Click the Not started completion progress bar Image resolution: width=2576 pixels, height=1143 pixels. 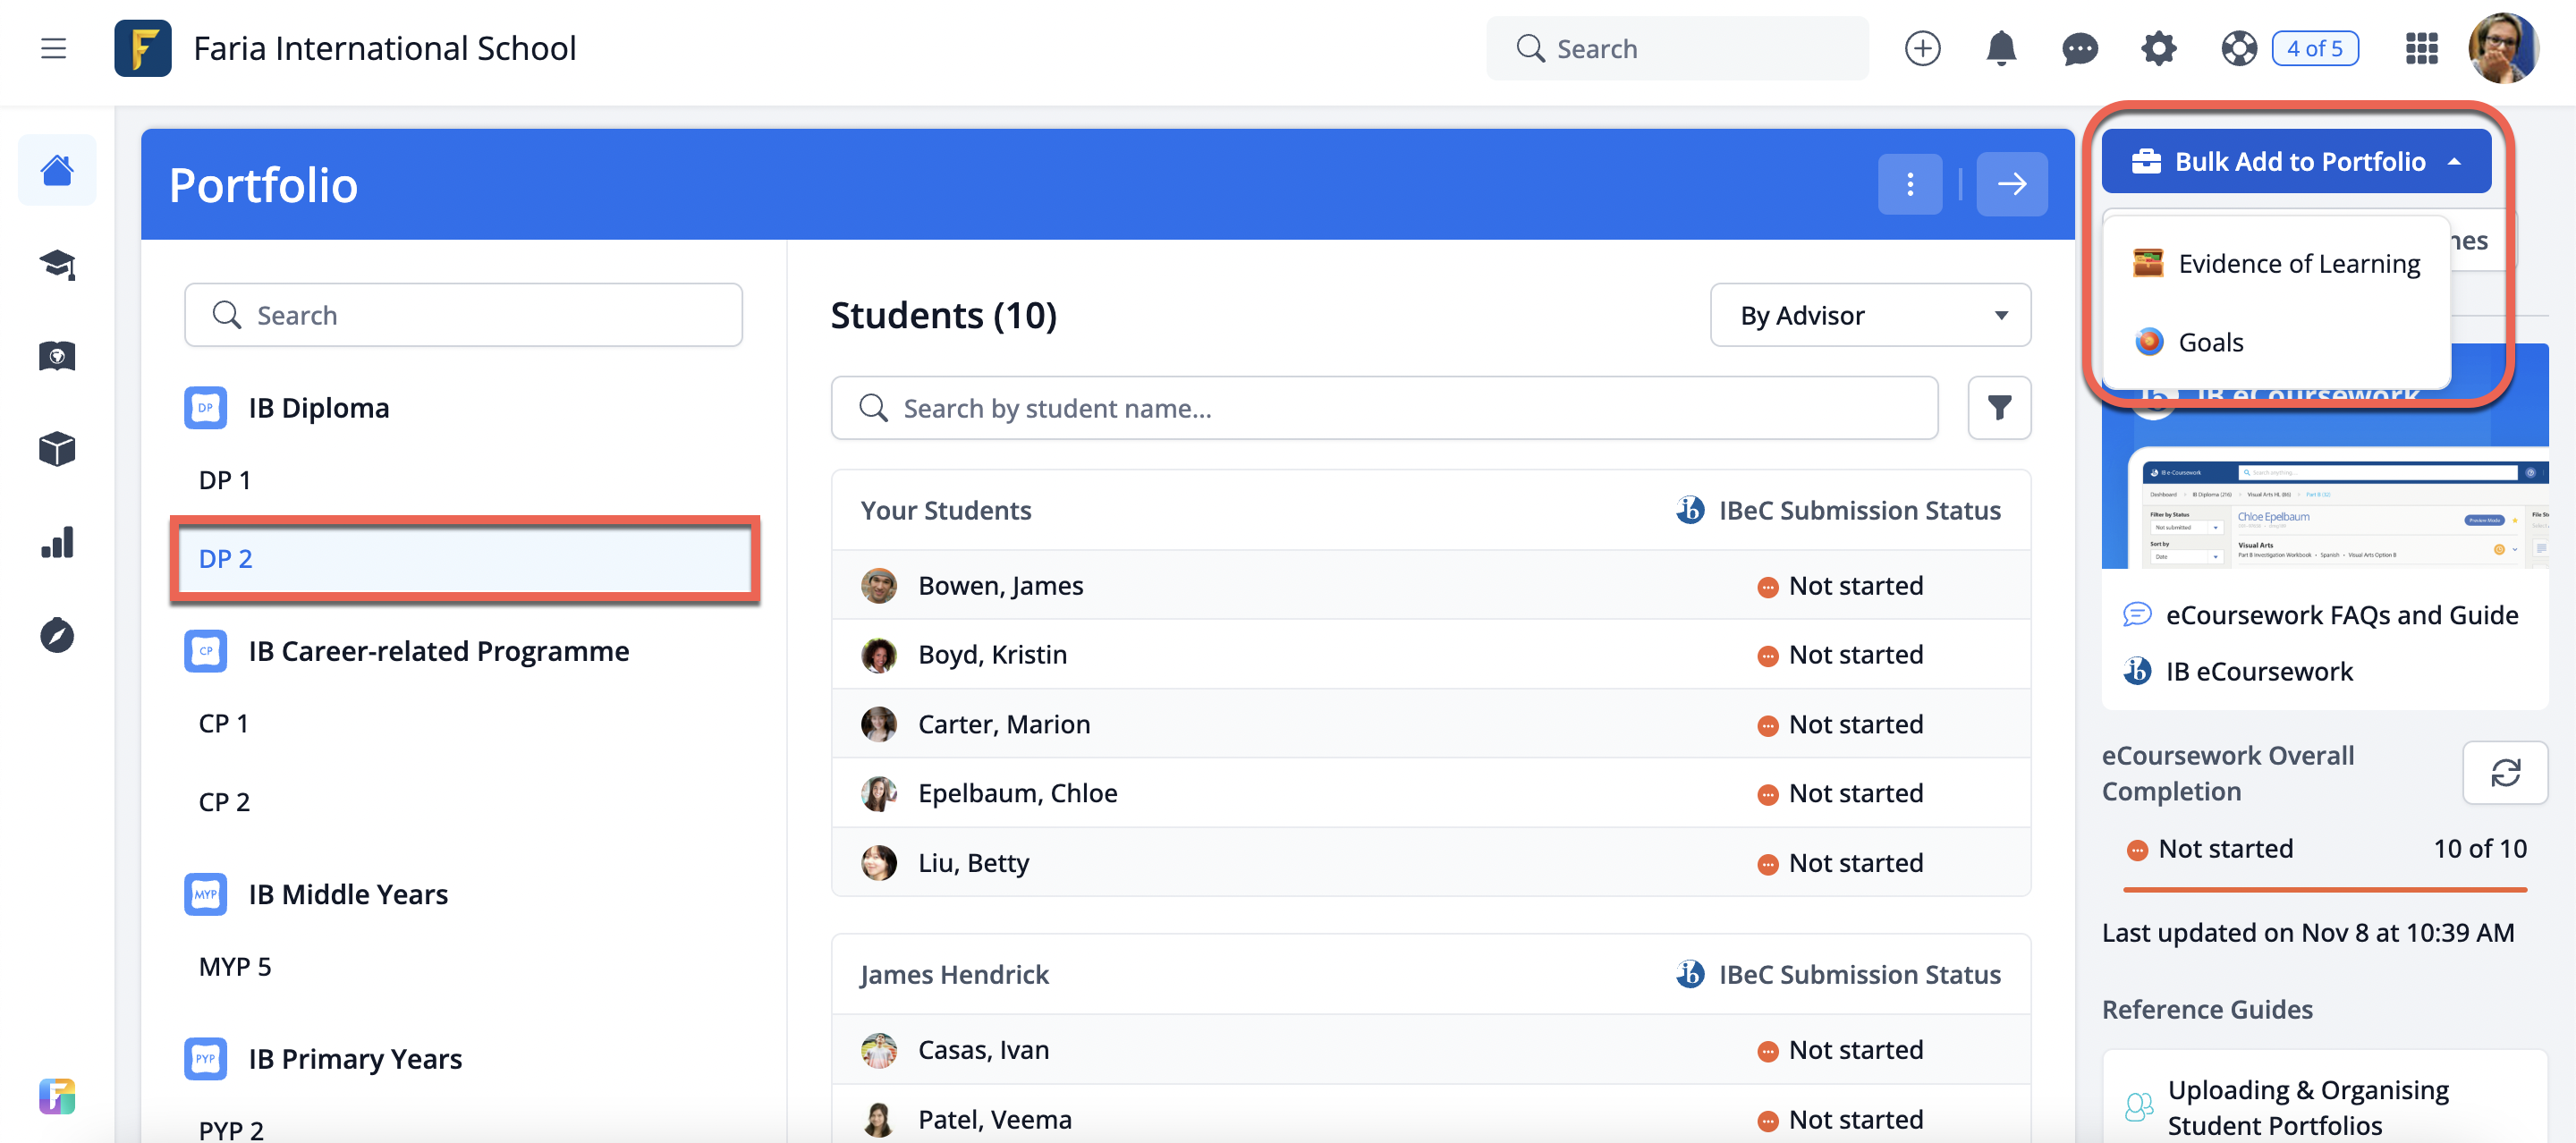pyautogui.click(x=2324, y=888)
